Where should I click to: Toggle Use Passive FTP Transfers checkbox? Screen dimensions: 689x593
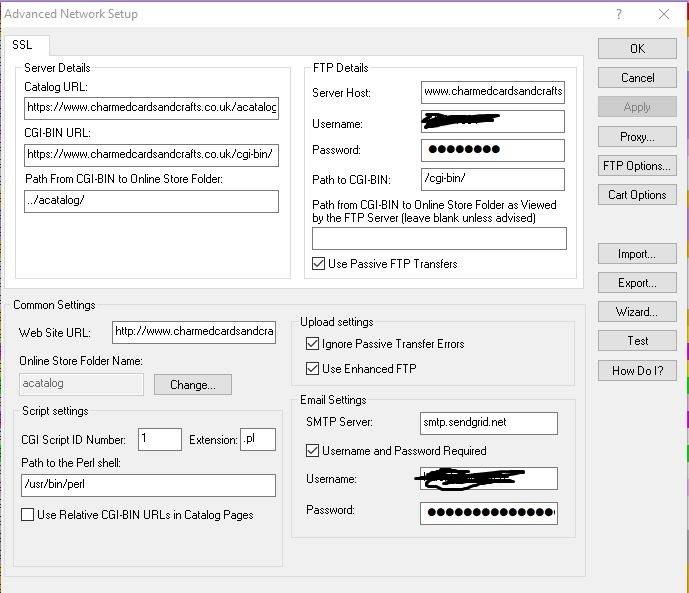click(319, 264)
